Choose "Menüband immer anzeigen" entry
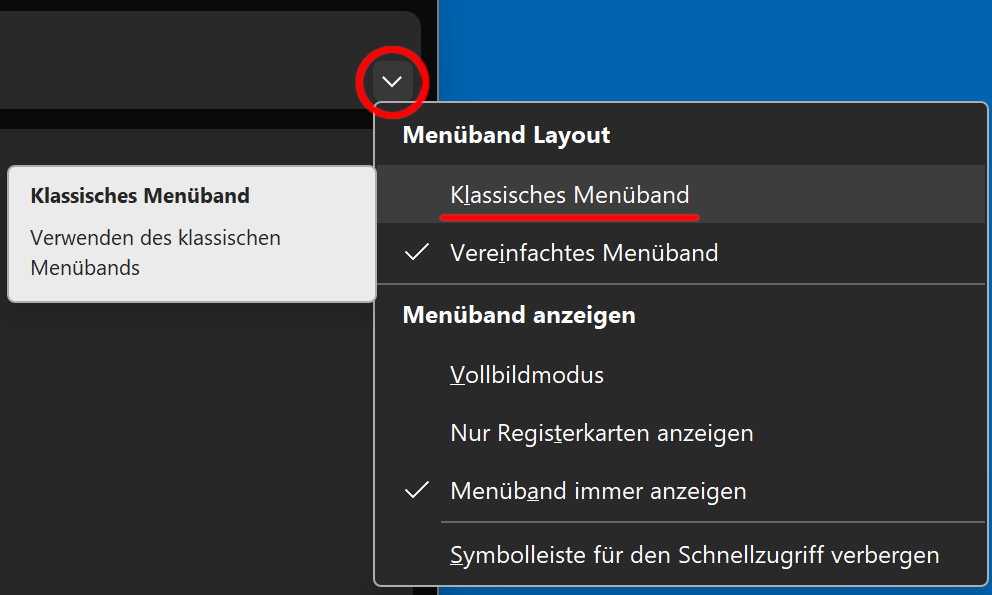The image size is (992, 595). [x=598, y=491]
